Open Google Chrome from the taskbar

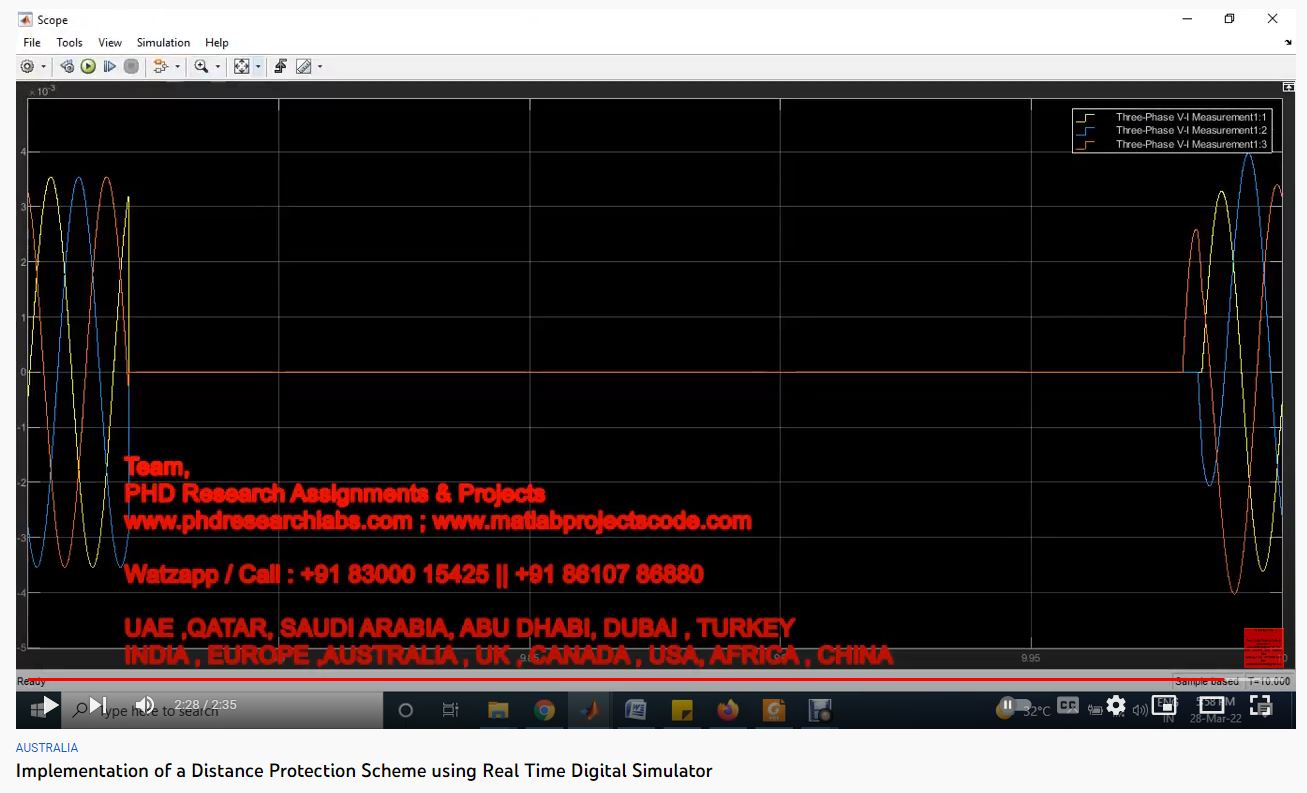point(545,710)
